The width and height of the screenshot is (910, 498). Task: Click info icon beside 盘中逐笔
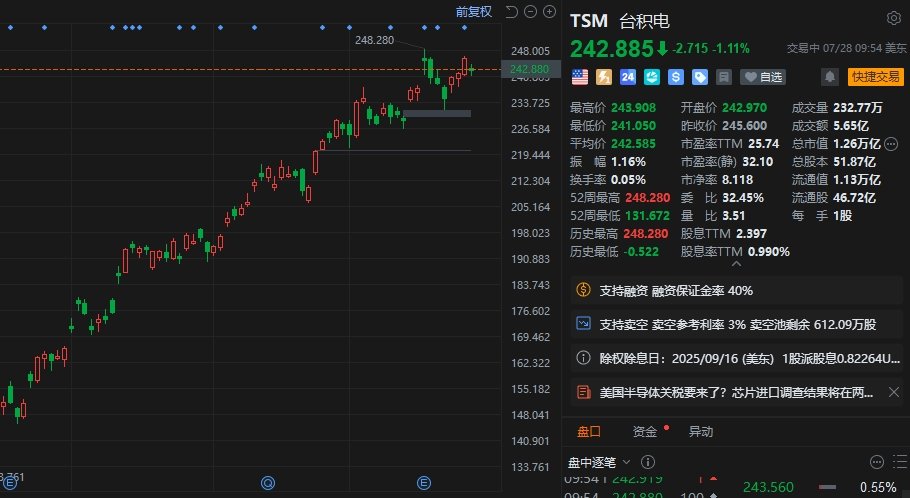click(648, 462)
